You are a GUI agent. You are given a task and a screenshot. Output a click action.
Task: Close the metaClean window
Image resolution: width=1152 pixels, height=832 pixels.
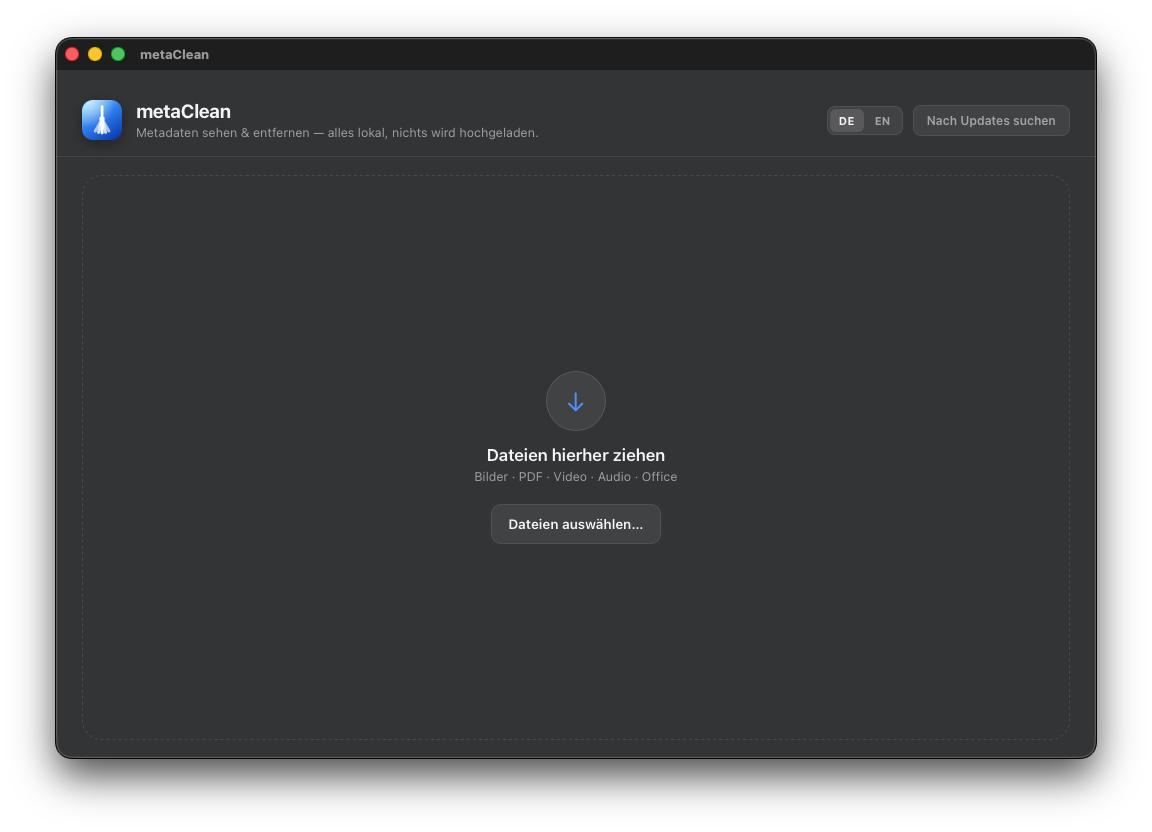72,54
